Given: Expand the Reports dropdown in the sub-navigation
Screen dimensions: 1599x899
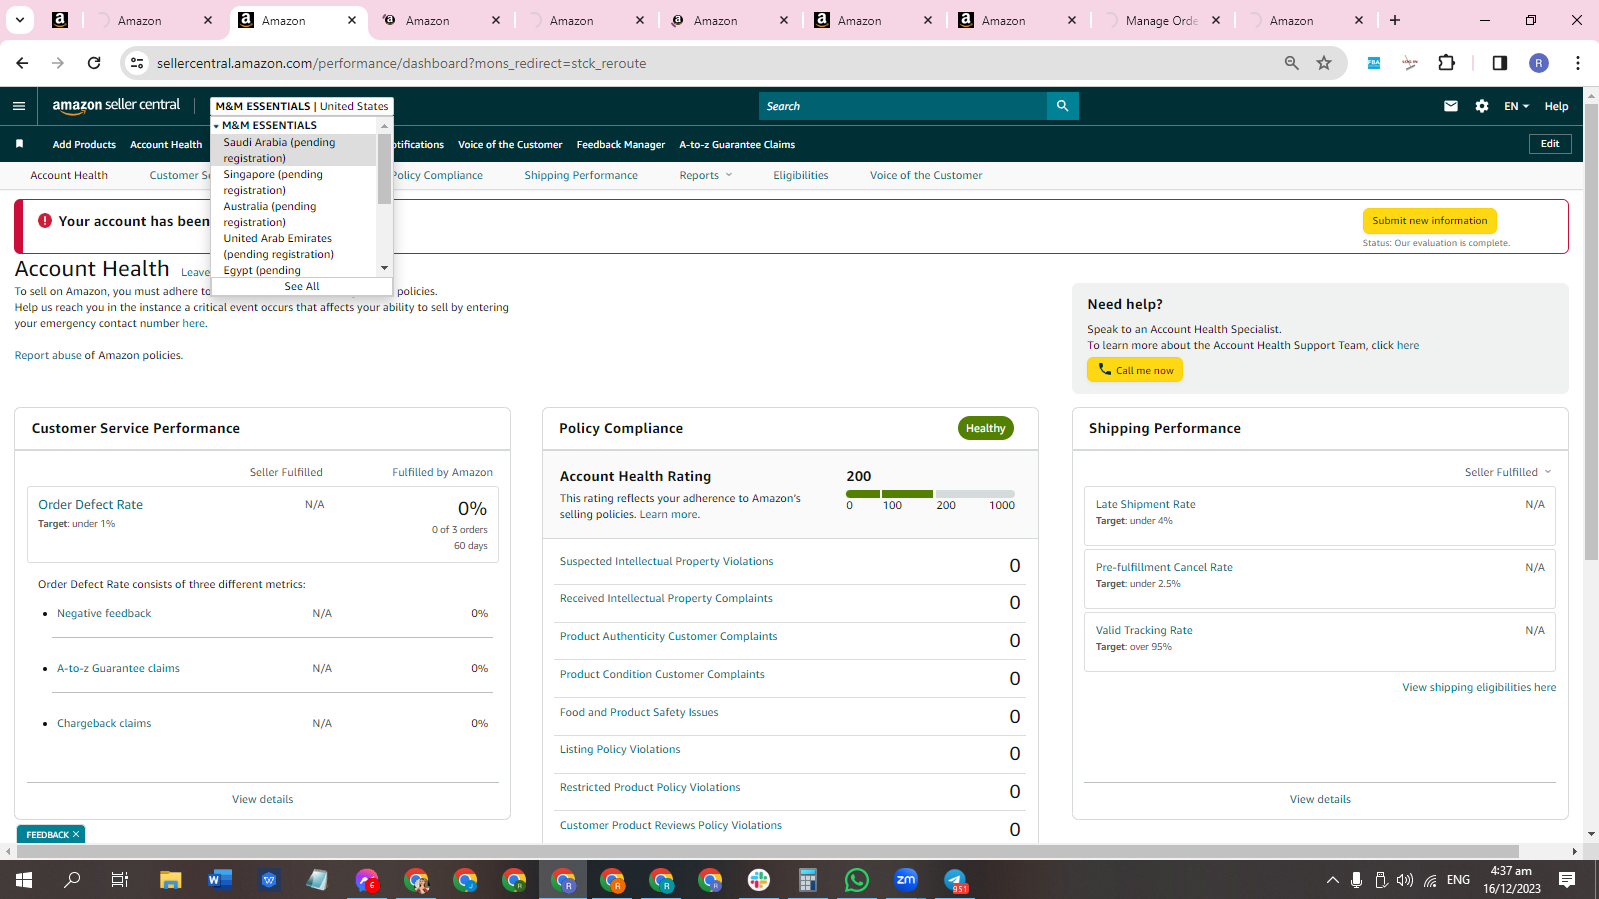Looking at the screenshot, I should pos(706,175).
